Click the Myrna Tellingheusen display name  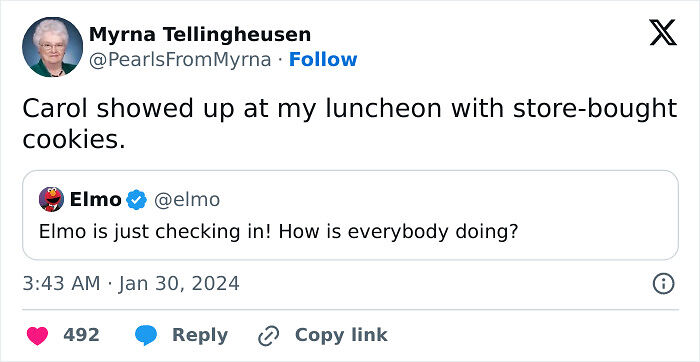200,34
